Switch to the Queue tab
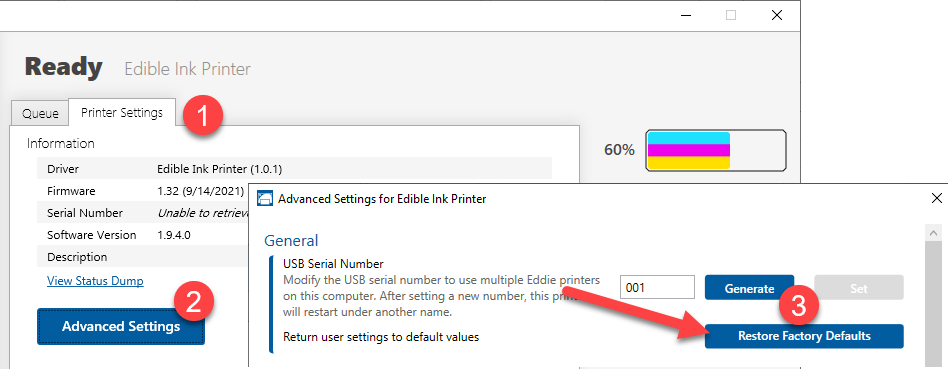This screenshot has width=948, height=369. [40, 113]
